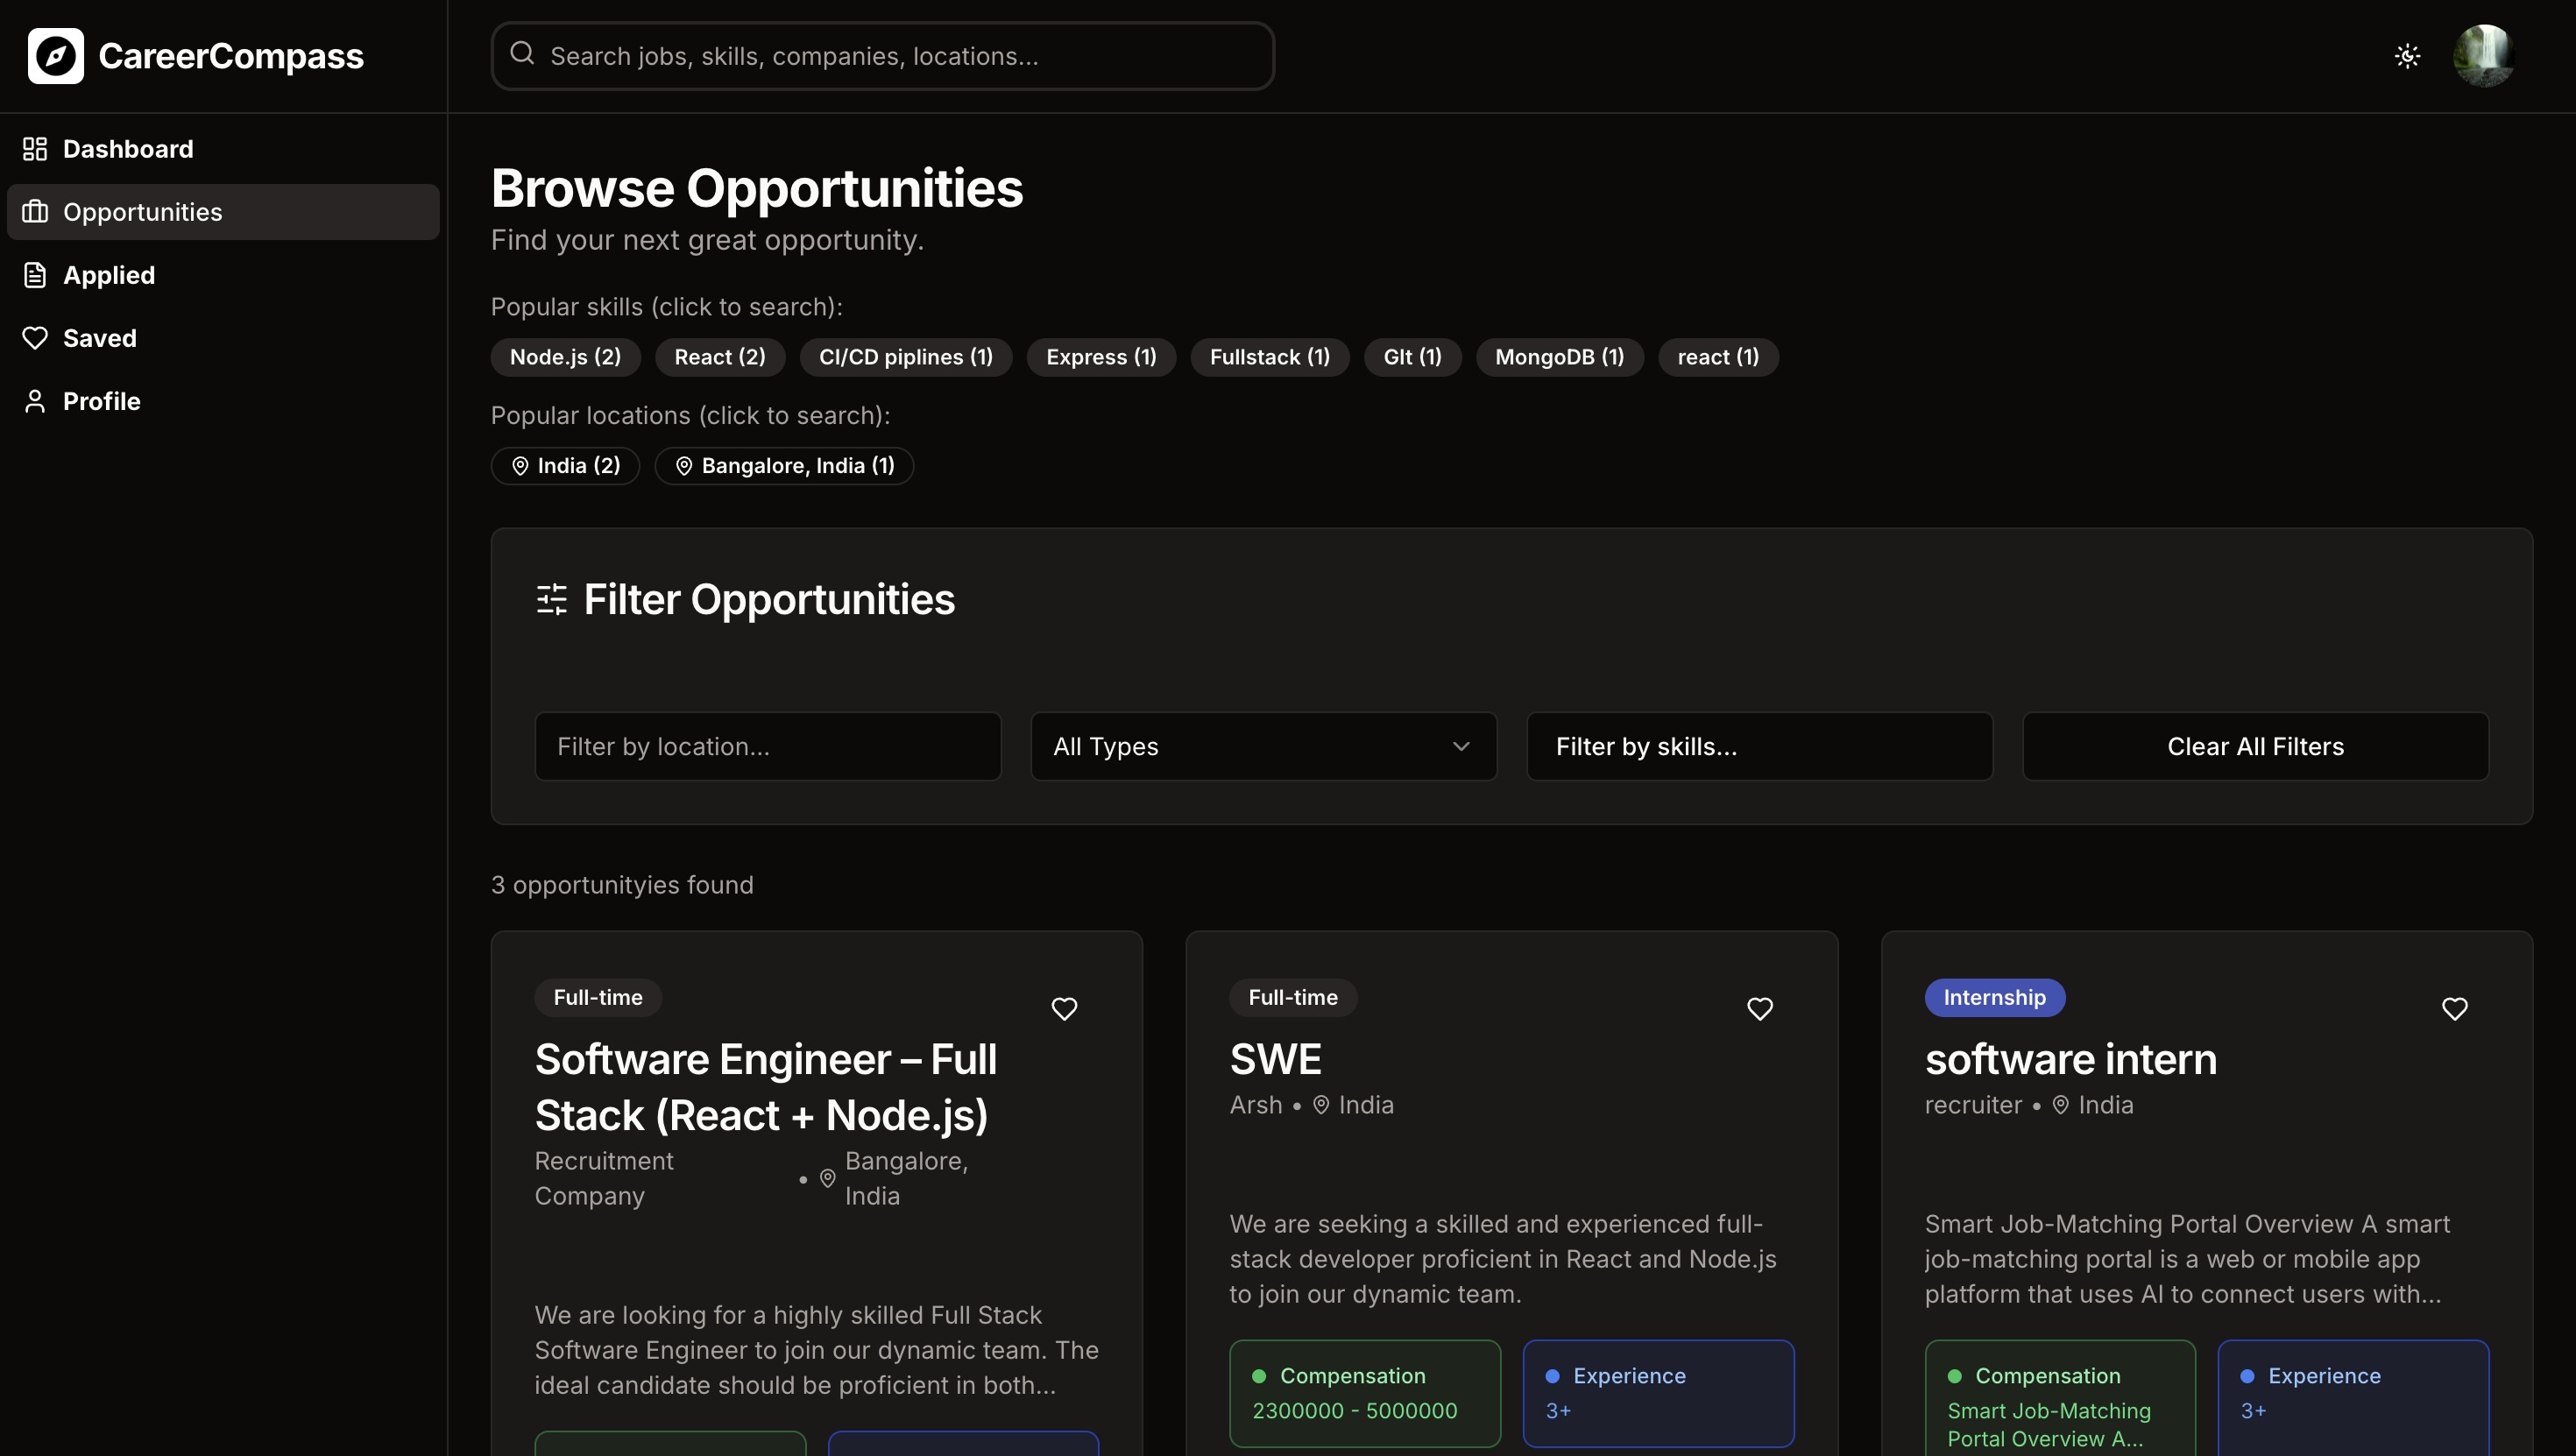
Task: Click the India (2) location tag
Action: (x=565, y=466)
